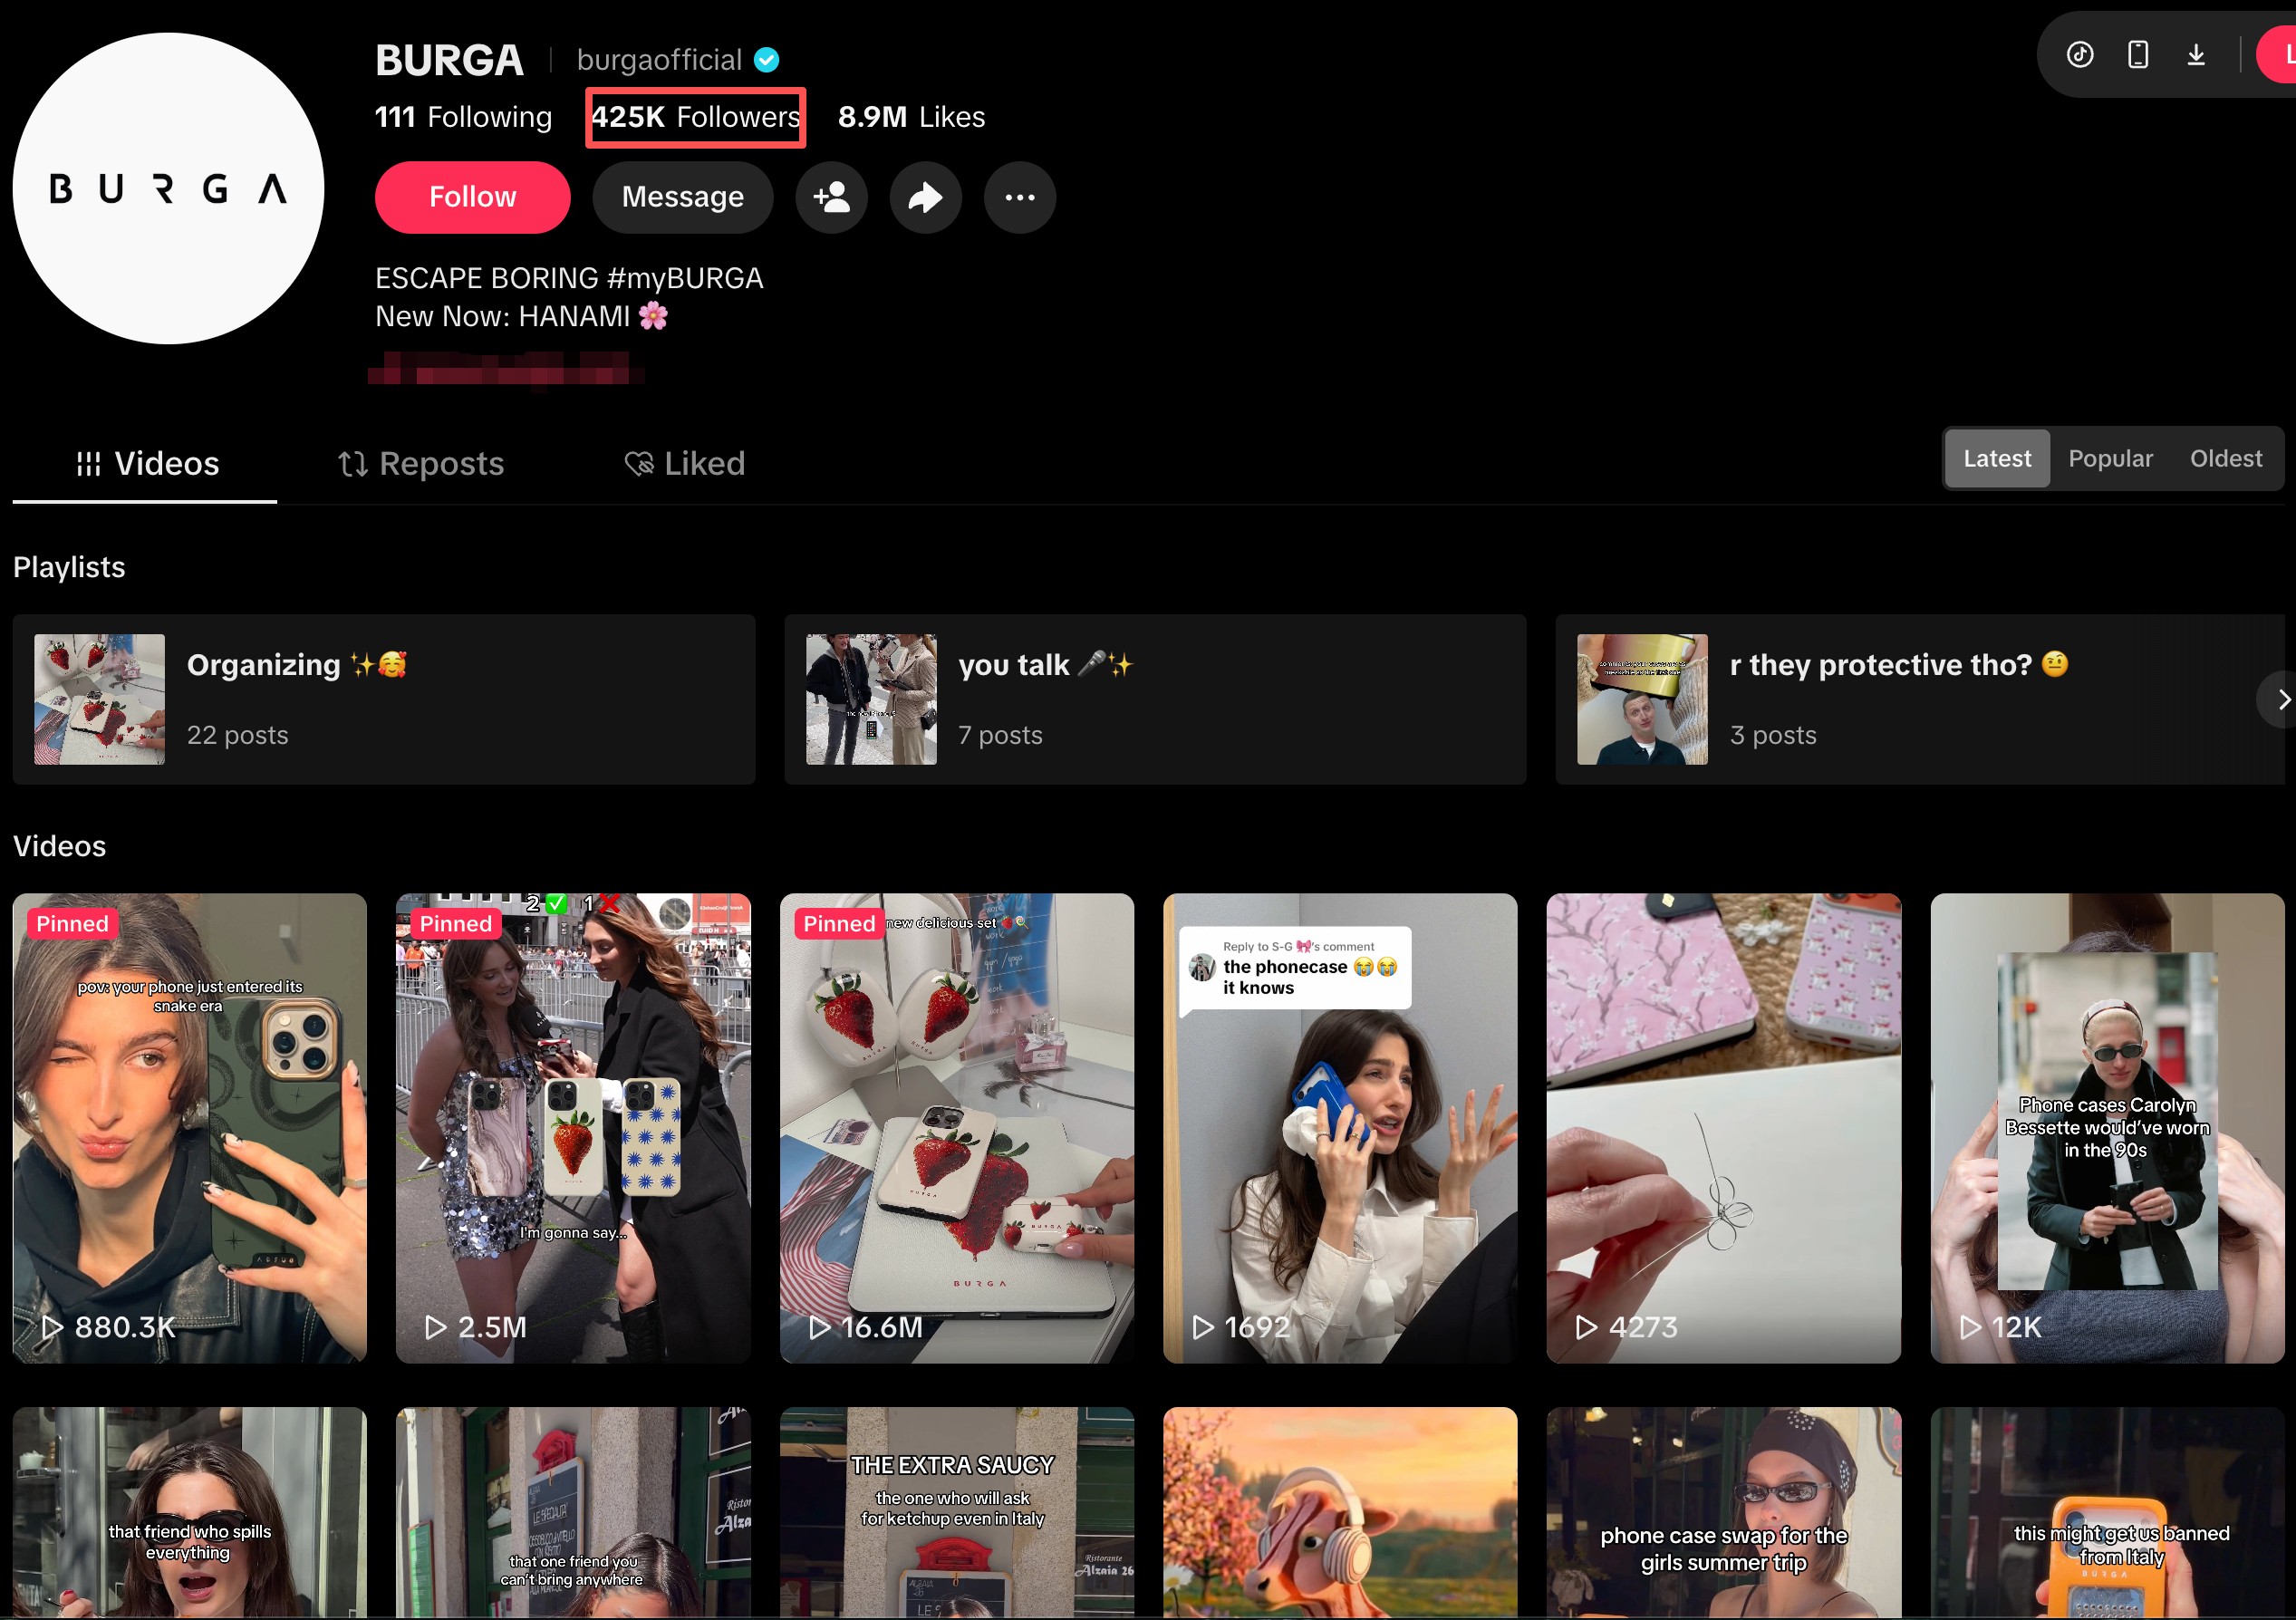Open the 'you talk' playlist

point(1155,700)
